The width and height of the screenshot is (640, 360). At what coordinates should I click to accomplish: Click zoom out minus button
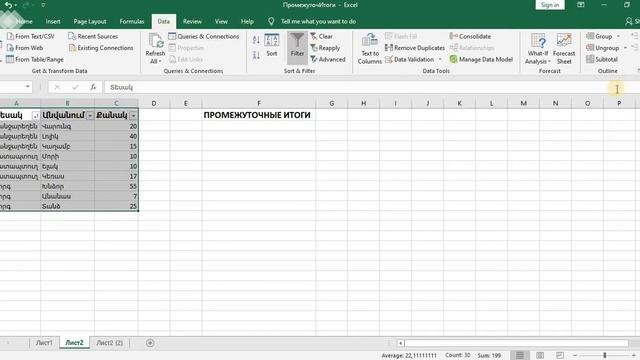tap(575, 356)
